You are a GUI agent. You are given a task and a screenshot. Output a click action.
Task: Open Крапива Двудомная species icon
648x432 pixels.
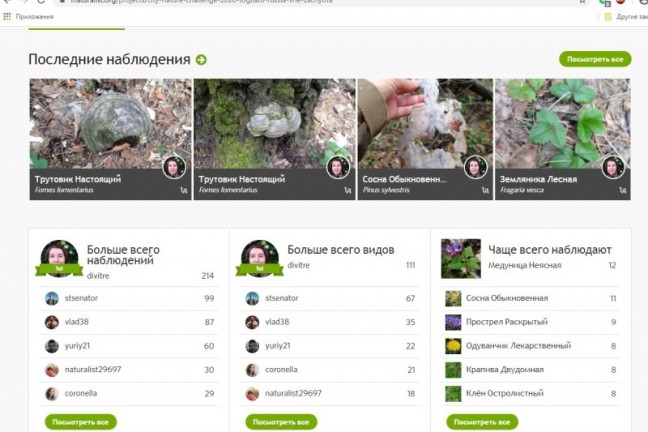[x=453, y=370]
